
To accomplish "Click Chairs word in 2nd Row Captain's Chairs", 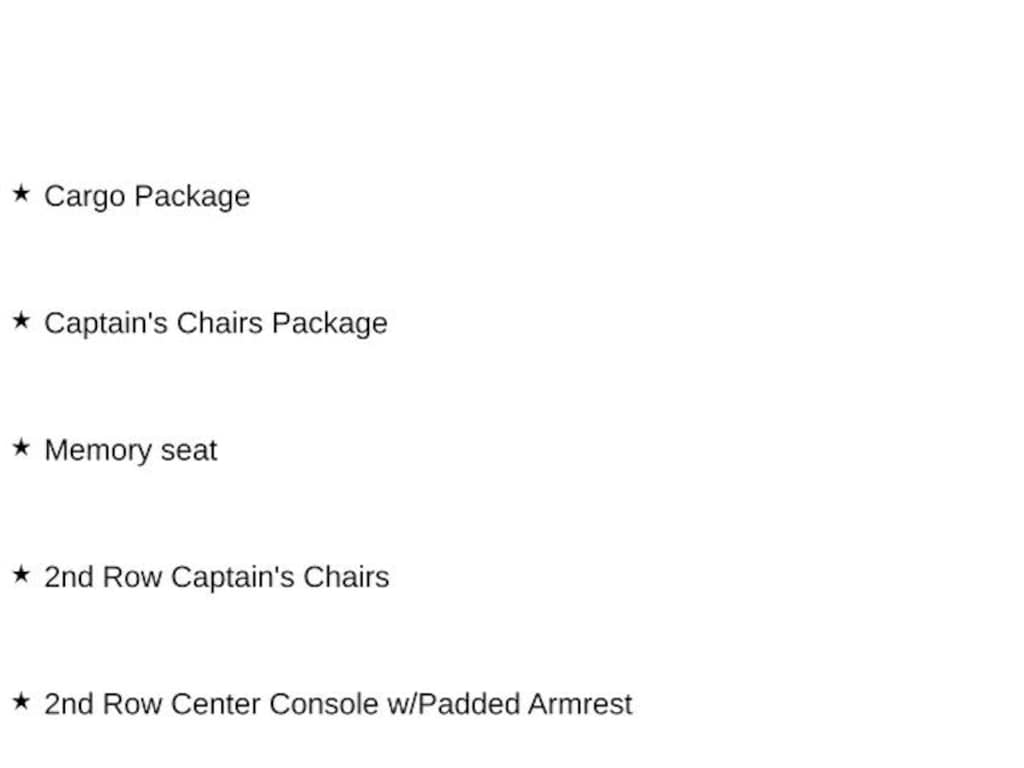I will (x=346, y=577).
